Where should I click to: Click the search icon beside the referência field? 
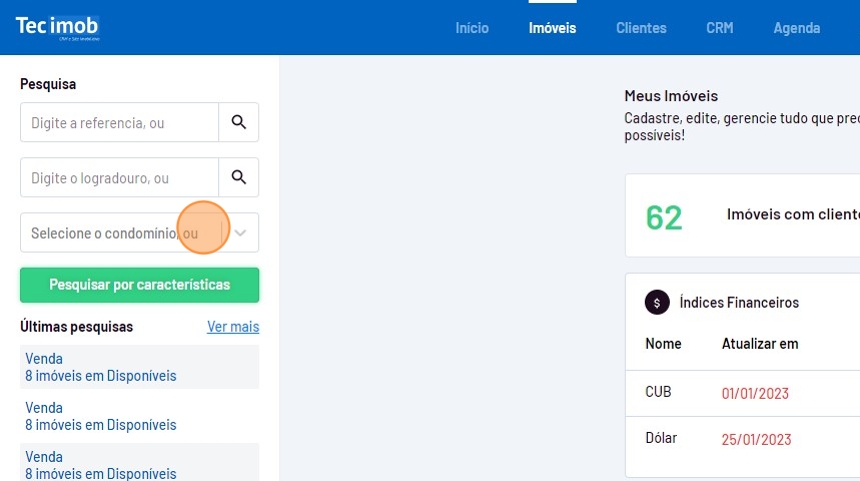coord(238,122)
